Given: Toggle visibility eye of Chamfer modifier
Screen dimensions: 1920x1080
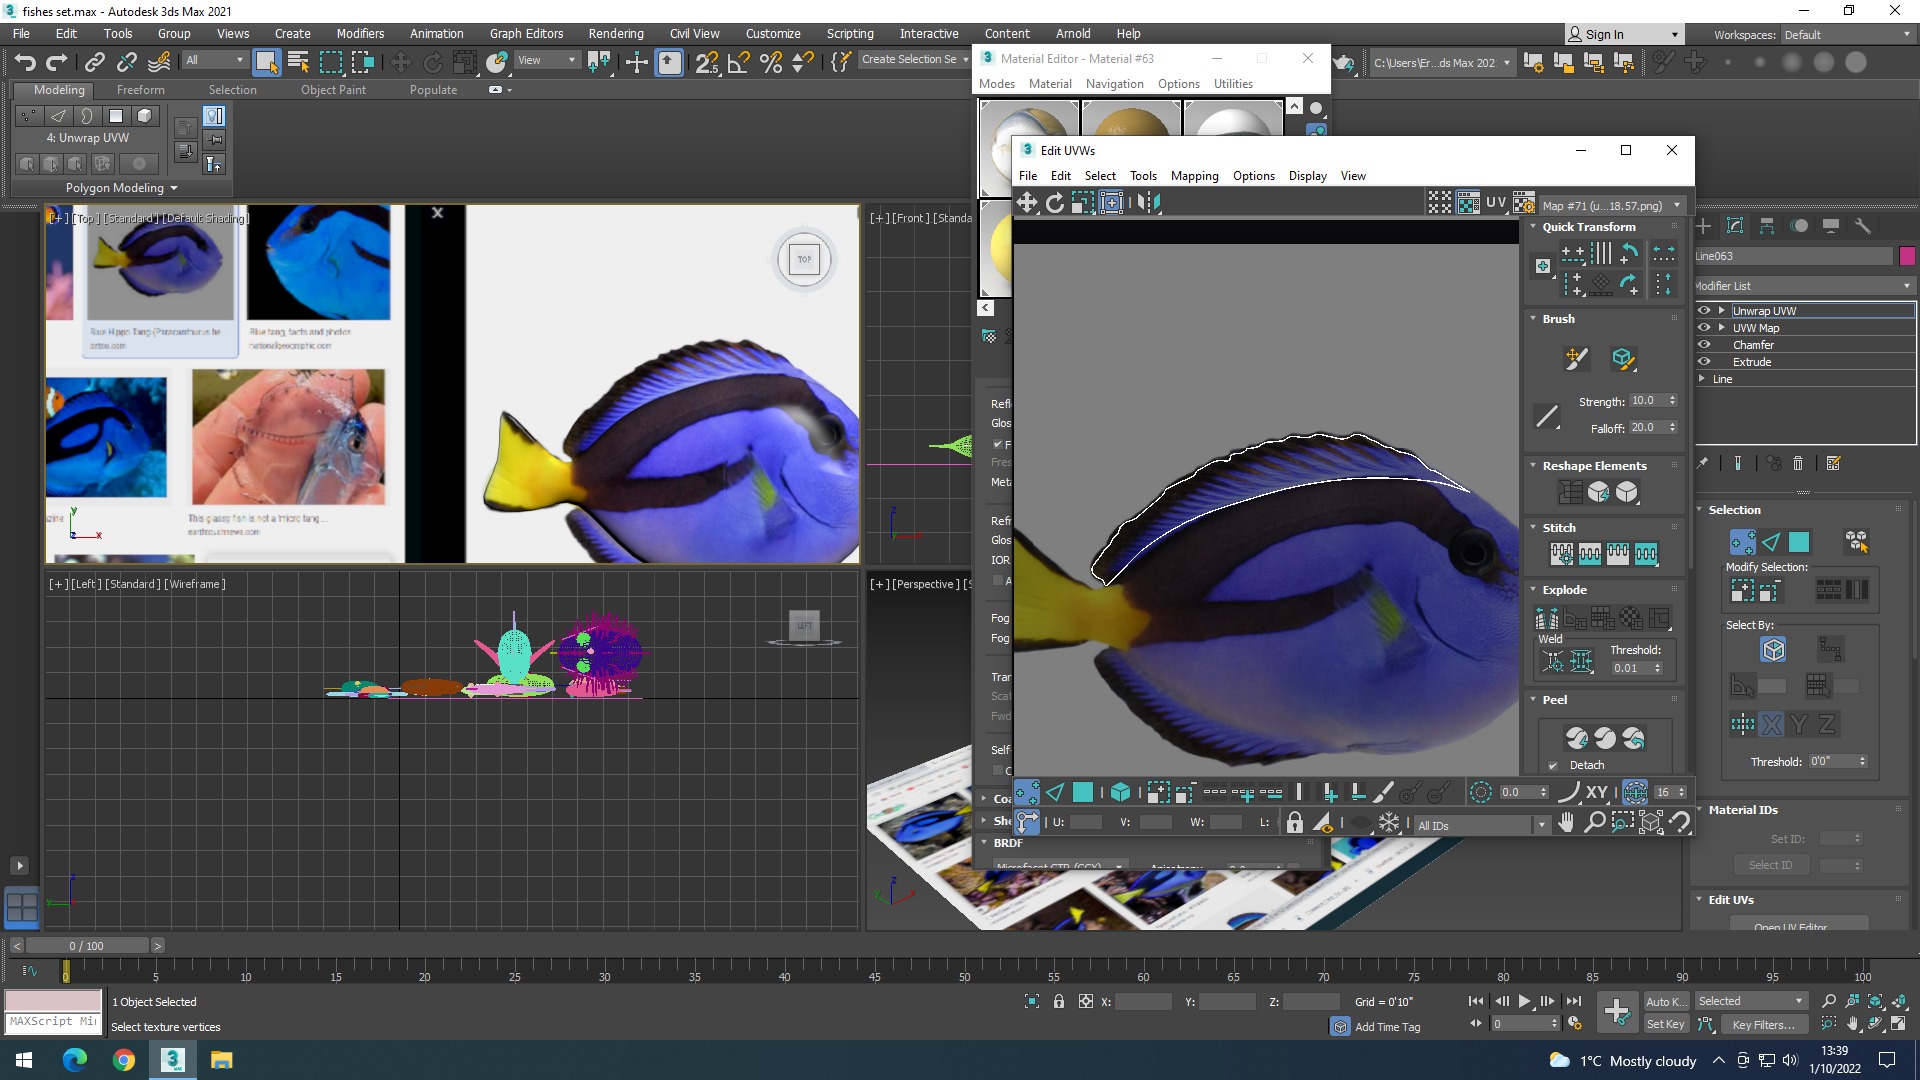Looking at the screenshot, I should coord(1704,345).
